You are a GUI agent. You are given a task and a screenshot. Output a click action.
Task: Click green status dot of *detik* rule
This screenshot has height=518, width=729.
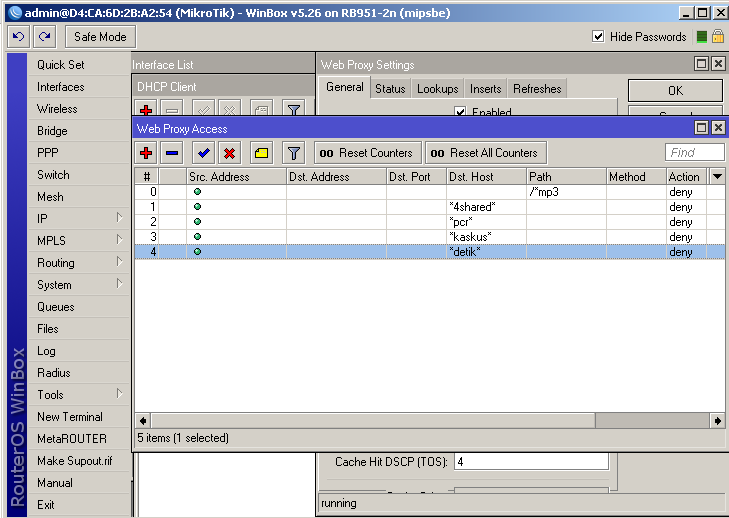198,251
